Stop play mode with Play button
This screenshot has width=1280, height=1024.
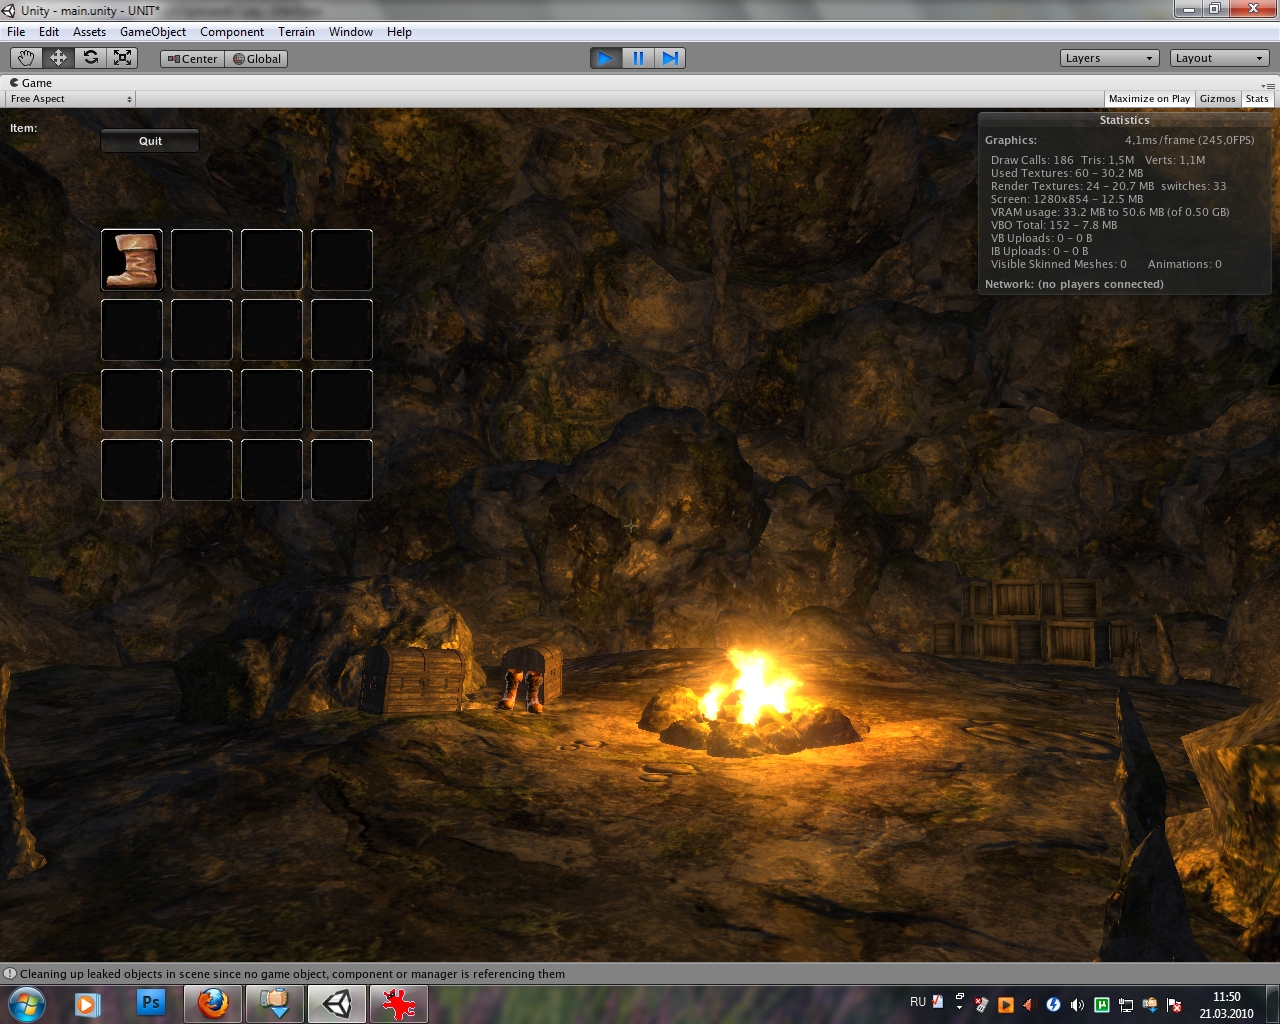point(605,58)
